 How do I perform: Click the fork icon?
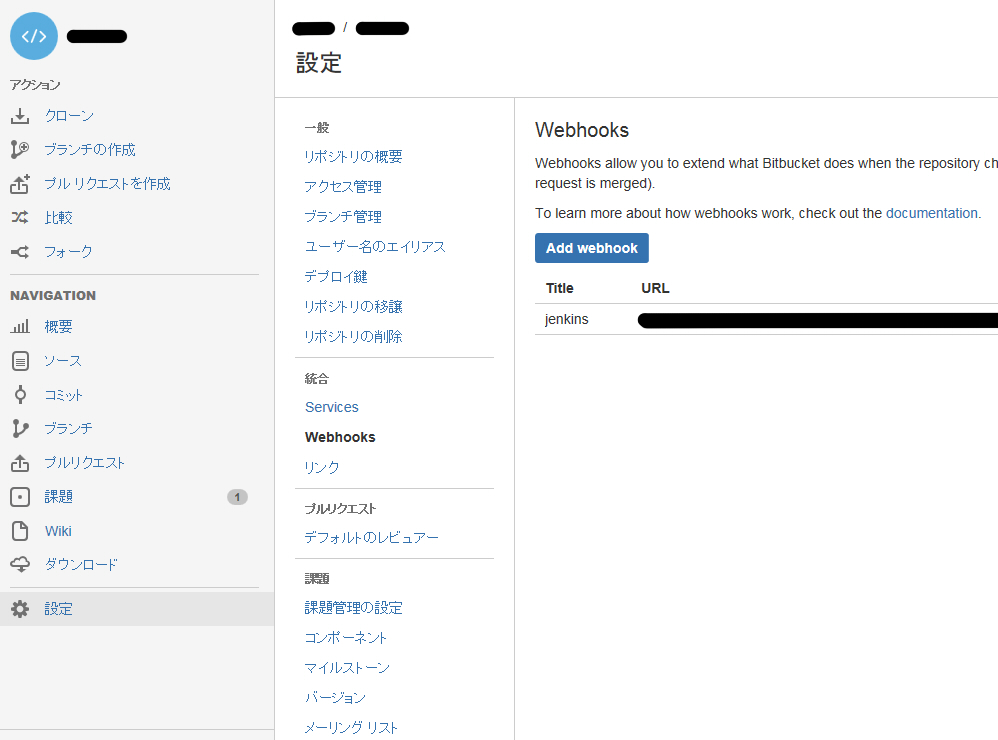tap(20, 252)
